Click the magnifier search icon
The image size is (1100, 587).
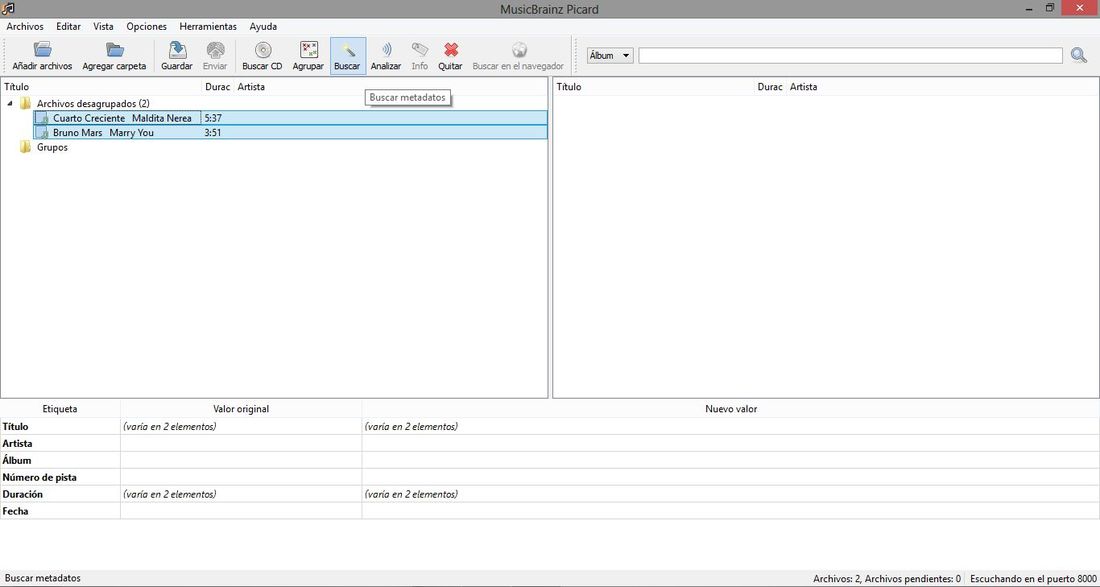(x=1079, y=55)
